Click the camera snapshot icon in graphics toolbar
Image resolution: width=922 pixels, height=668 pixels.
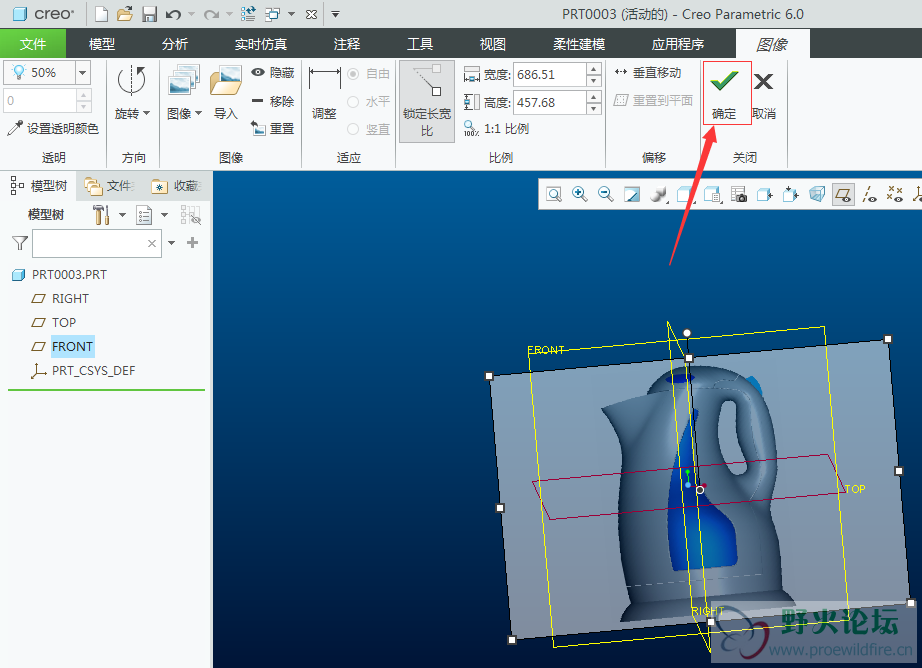pyautogui.click(x=739, y=194)
